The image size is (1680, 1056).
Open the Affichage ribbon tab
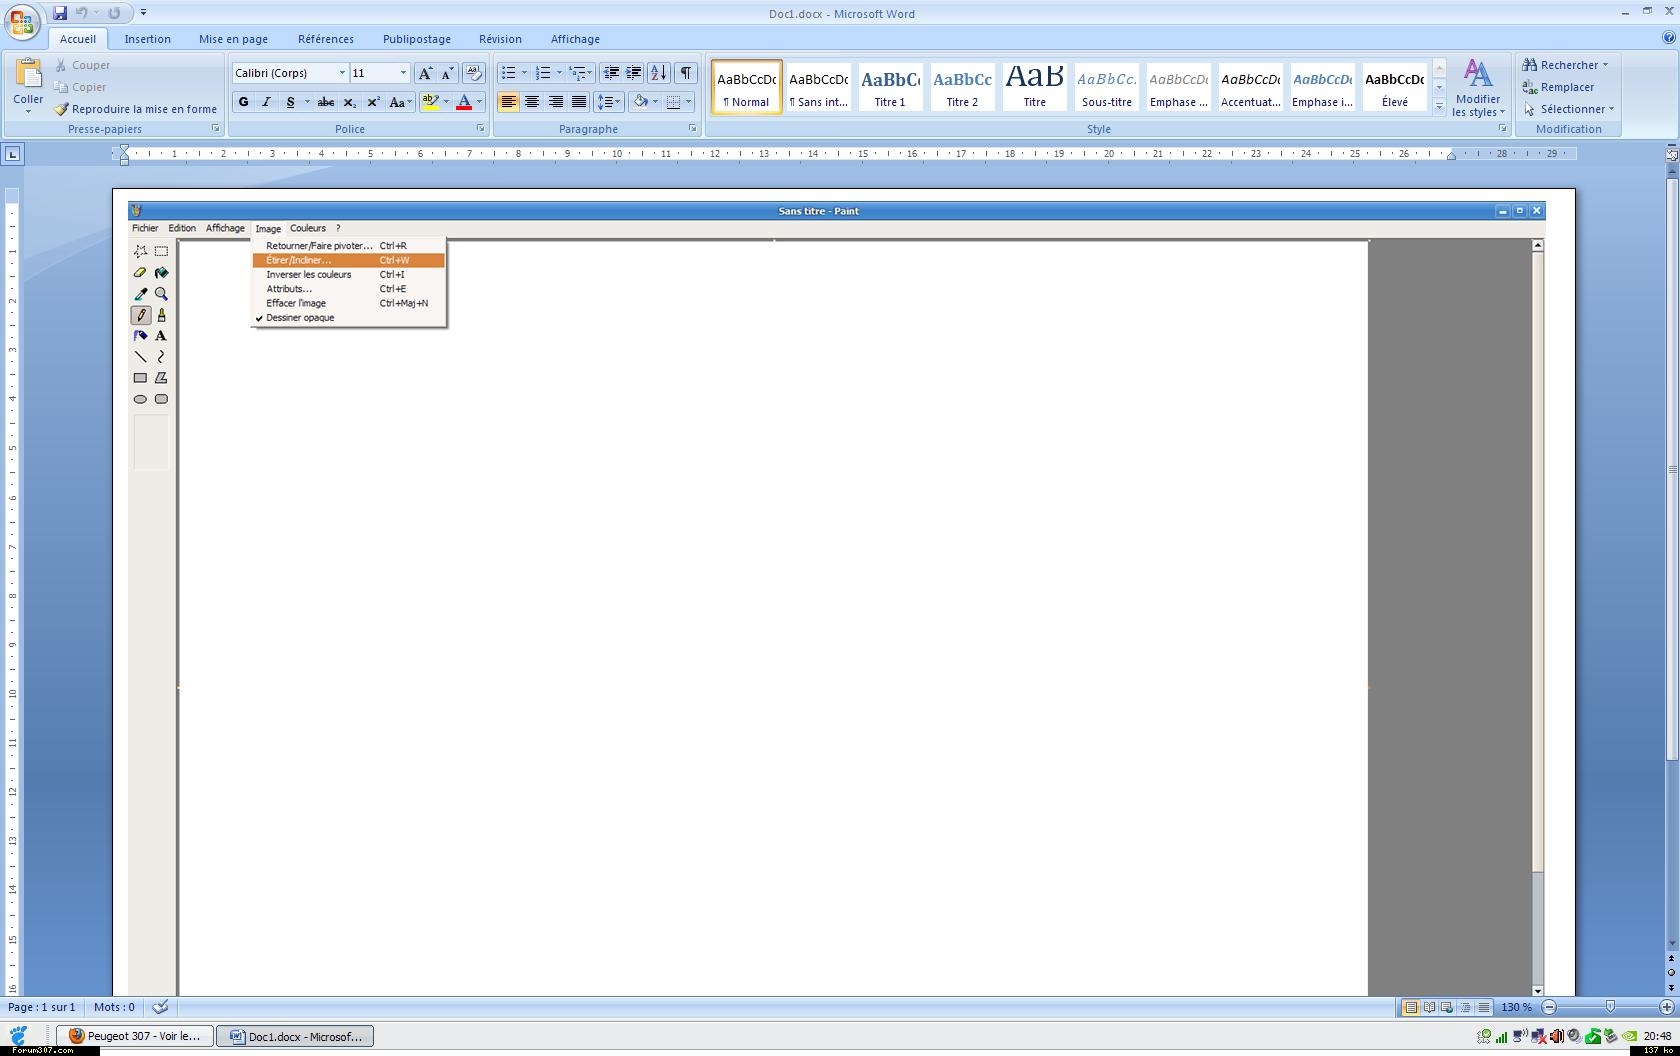[575, 39]
